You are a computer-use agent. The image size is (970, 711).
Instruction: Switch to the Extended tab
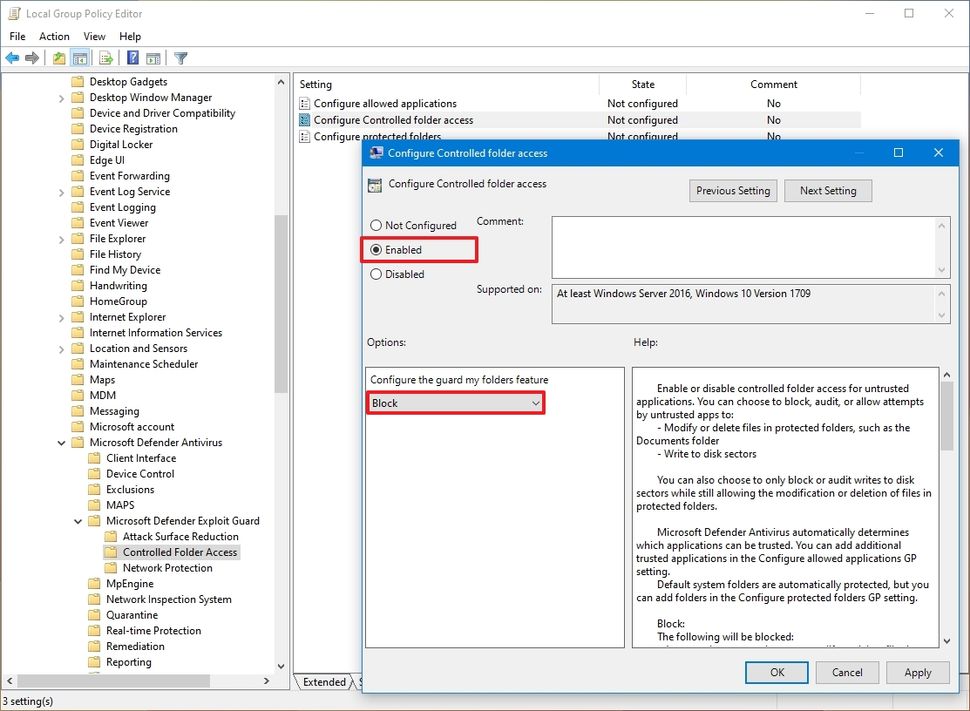tap(324, 682)
